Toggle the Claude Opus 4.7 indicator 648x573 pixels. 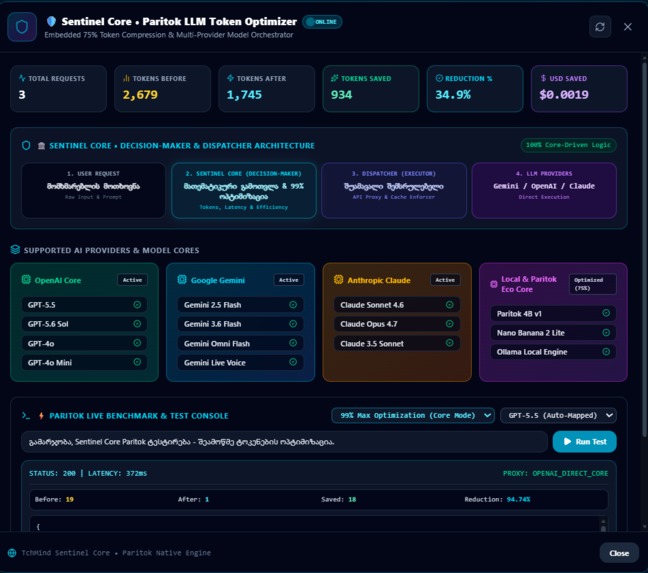450,323
